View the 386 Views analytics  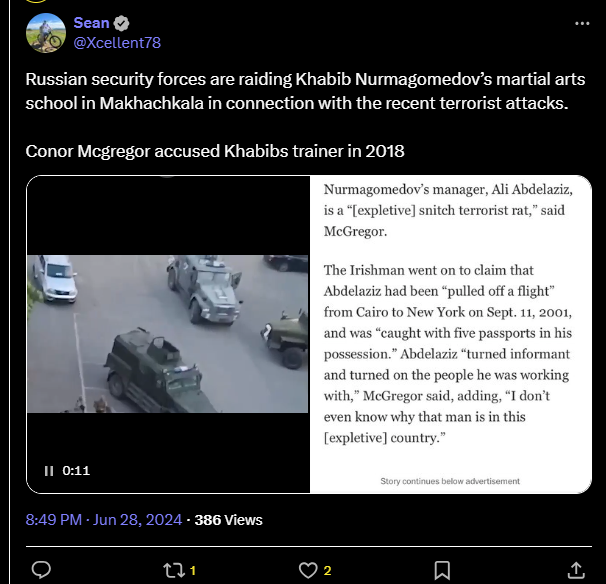pyautogui.click(x=228, y=520)
